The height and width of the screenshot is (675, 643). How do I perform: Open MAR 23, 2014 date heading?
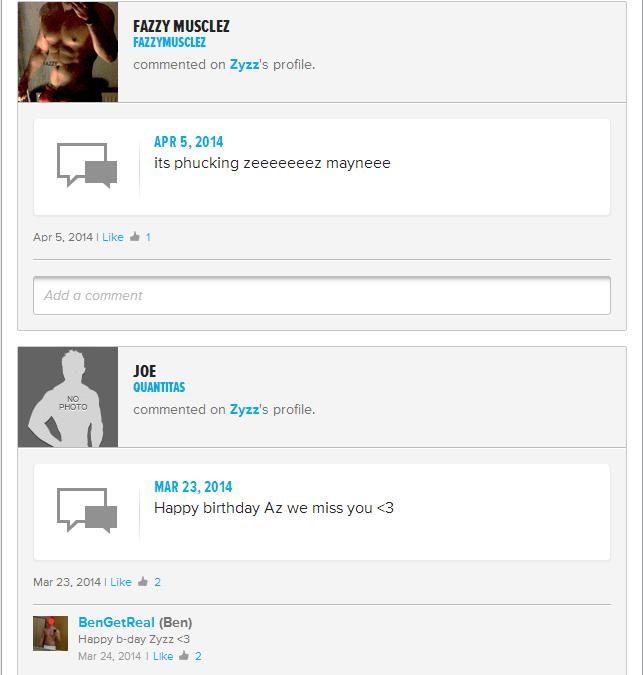(193, 486)
